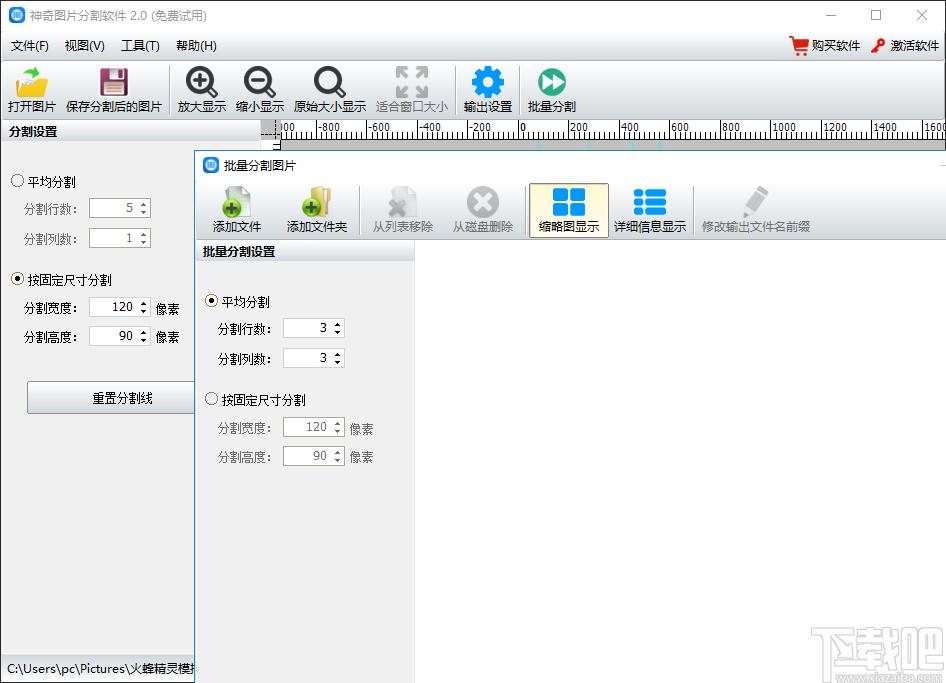
Task: Select 缩略图显示 thumbnail view
Action: [x=568, y=210]
